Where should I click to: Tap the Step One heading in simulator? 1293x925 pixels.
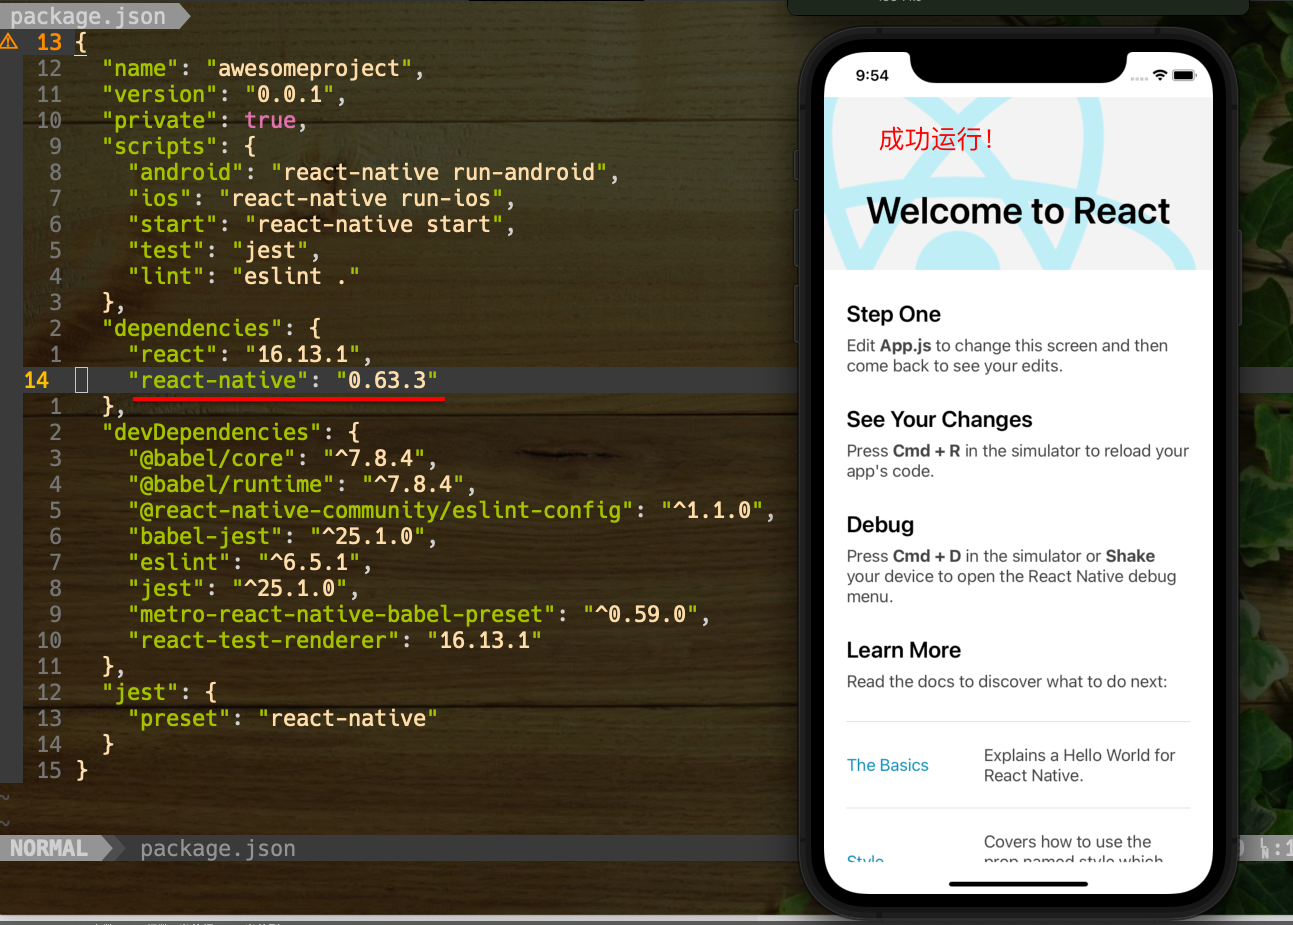pyautogui.click(x=893, y=314)
